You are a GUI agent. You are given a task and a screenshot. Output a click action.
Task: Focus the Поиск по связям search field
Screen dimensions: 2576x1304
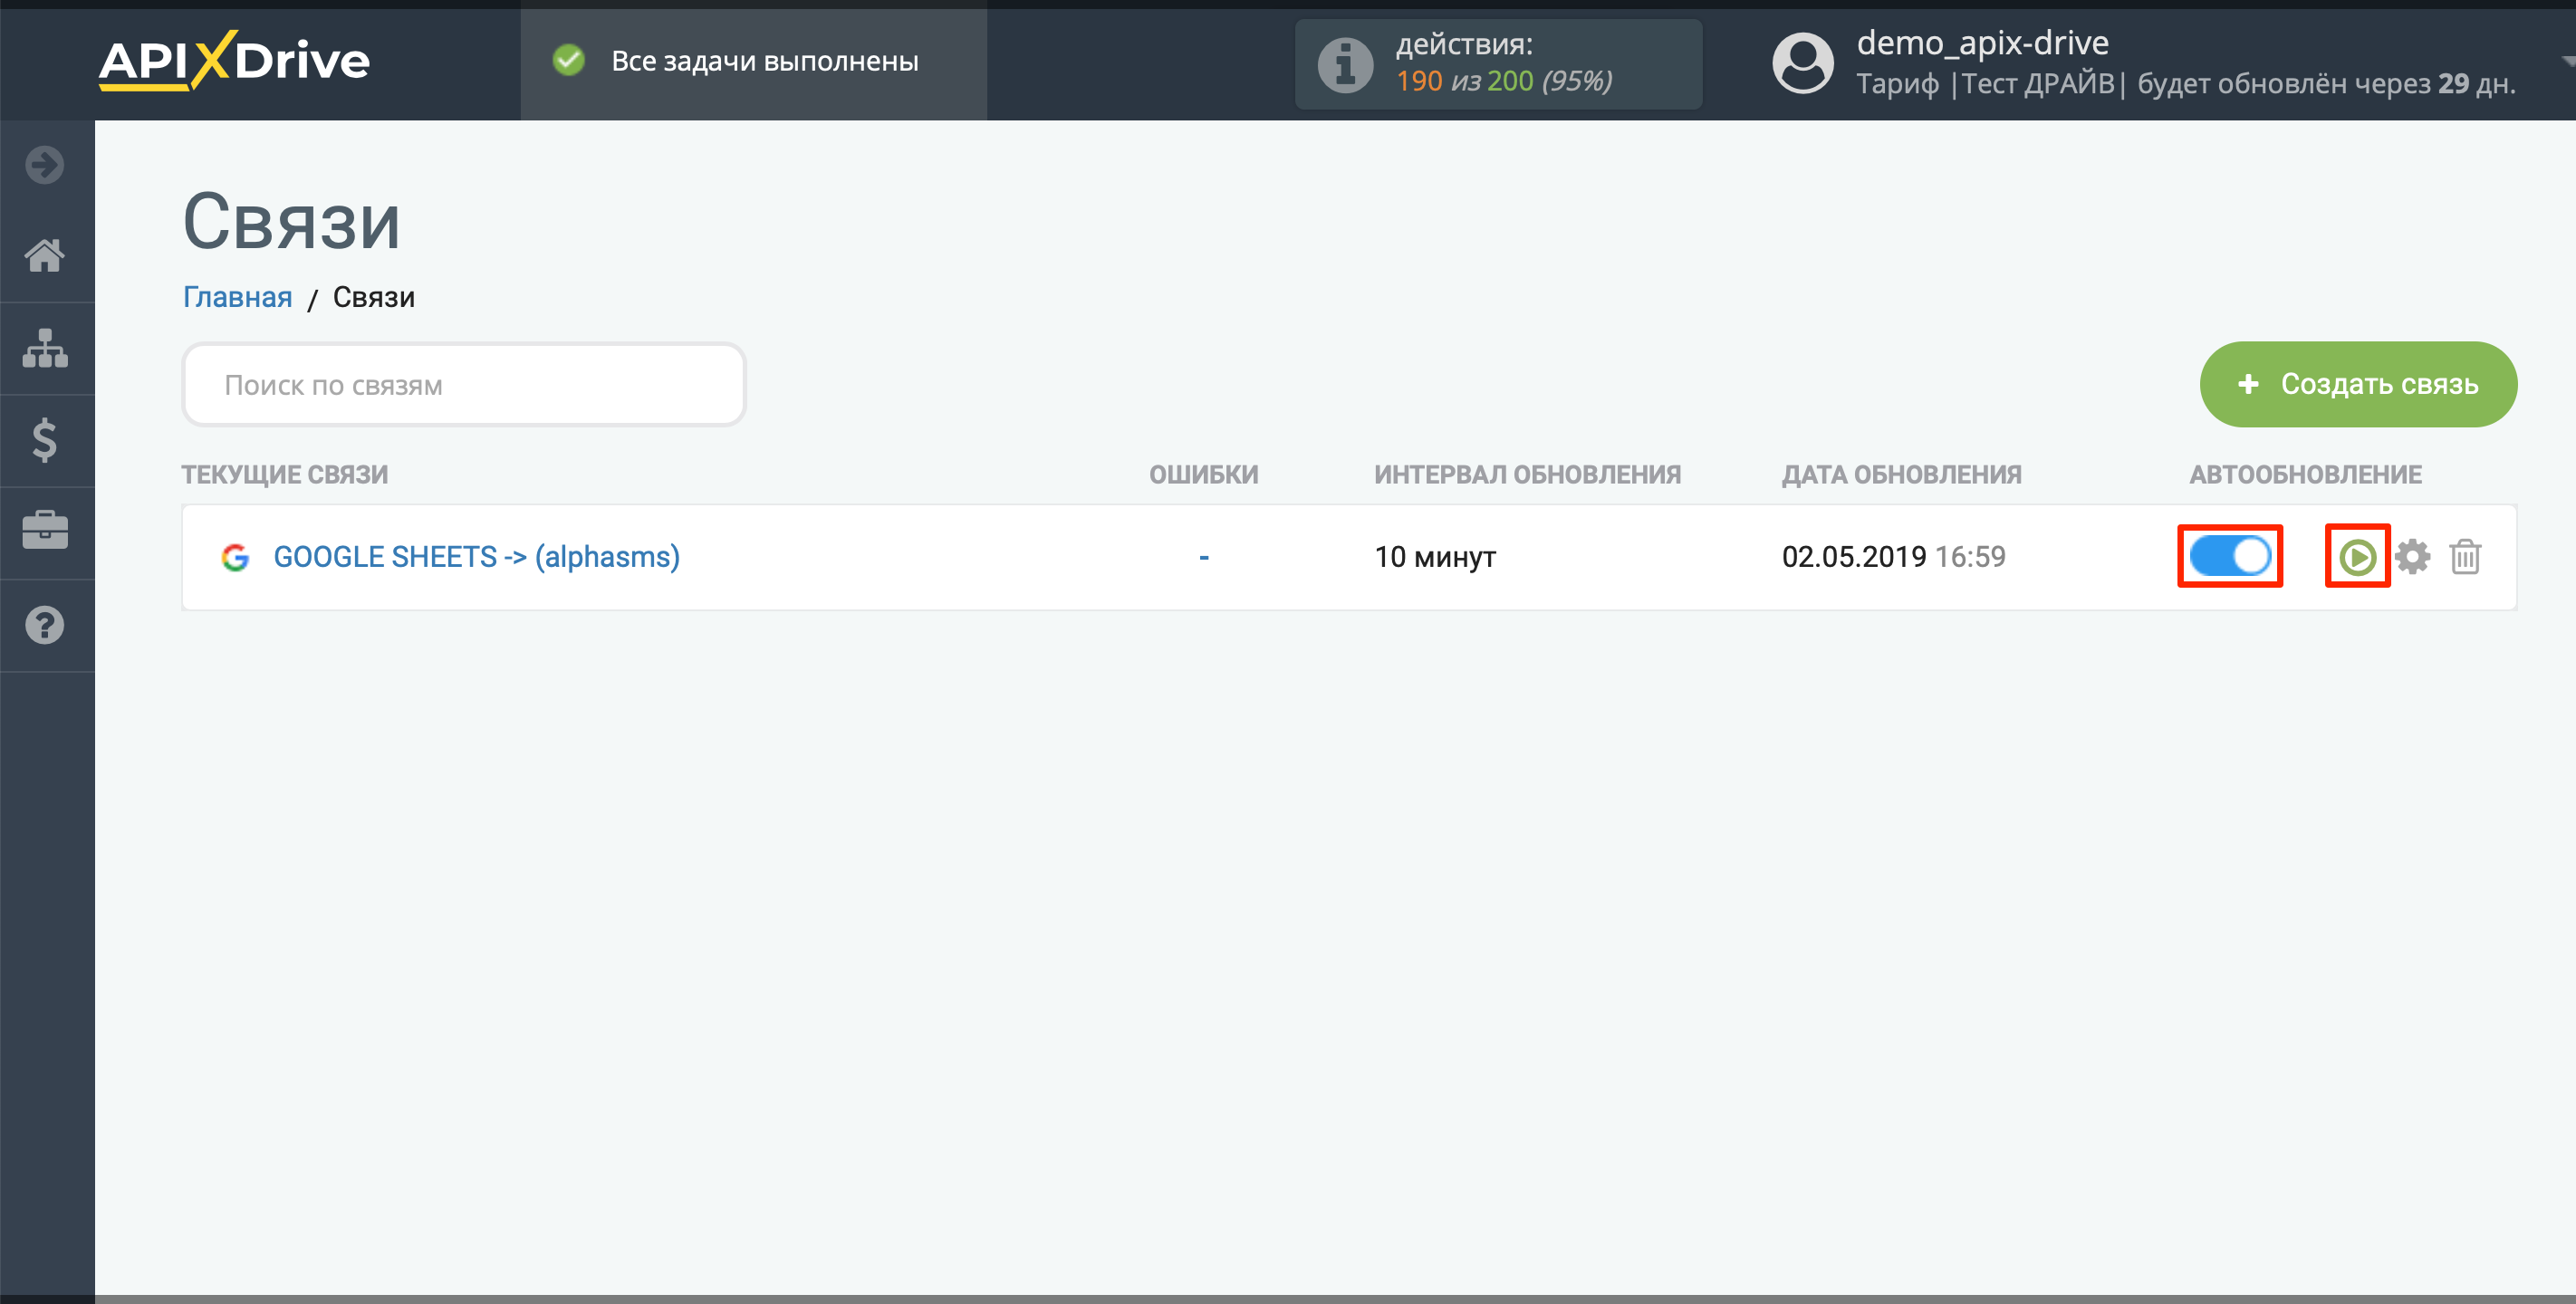464,385
